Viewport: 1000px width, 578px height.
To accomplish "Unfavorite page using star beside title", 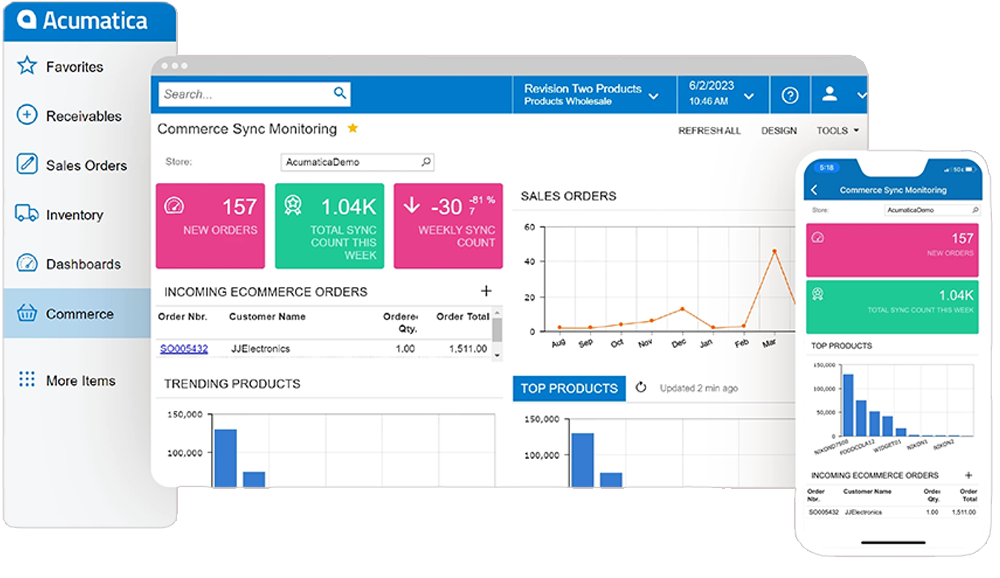I will [x=353, y=128].
